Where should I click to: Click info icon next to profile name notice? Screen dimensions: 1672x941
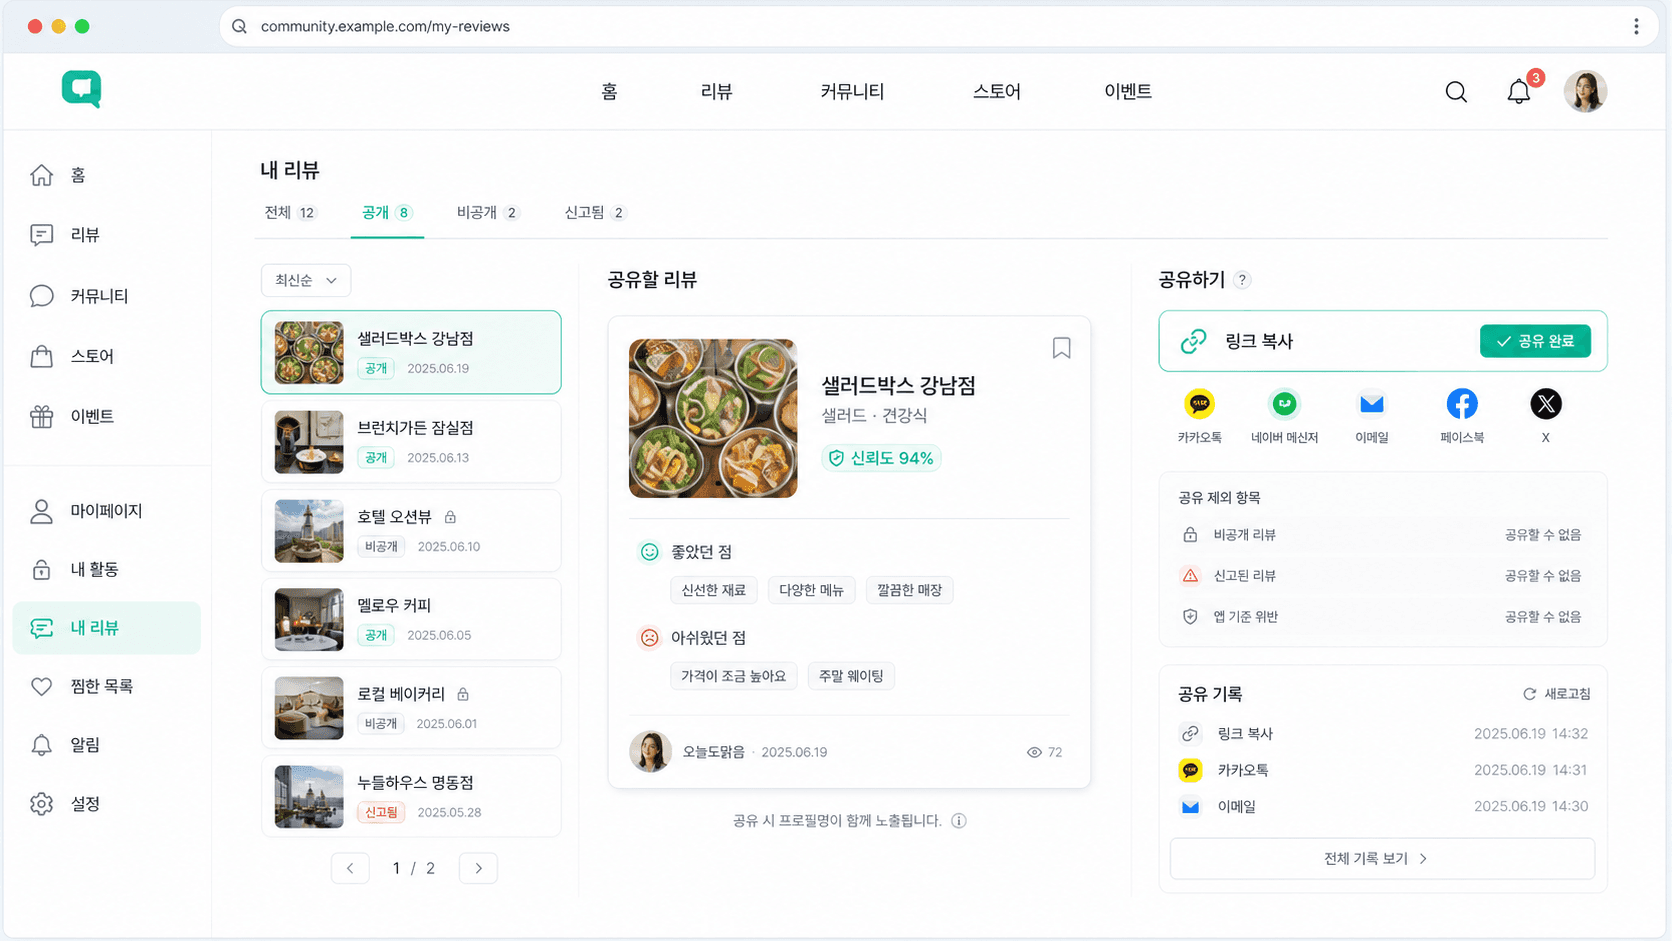pyautogui.click(x=959, y=821)
